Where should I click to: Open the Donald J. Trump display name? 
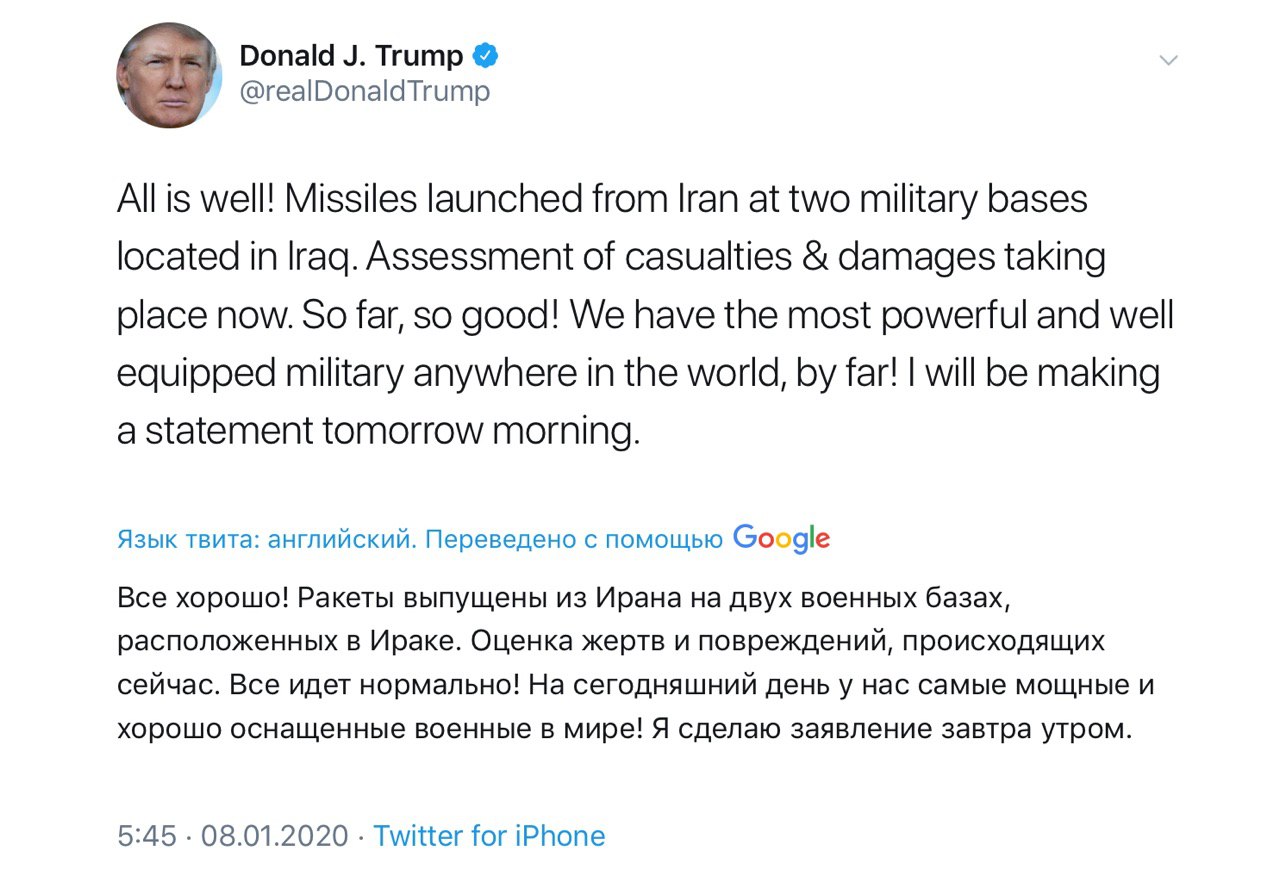pyautogui.click(x=351, y=56)
